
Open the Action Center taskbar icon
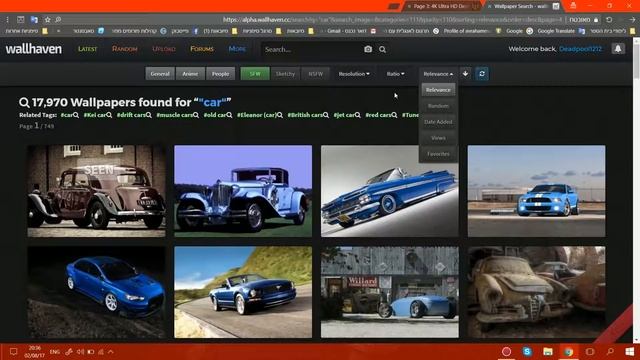[13, 351]
